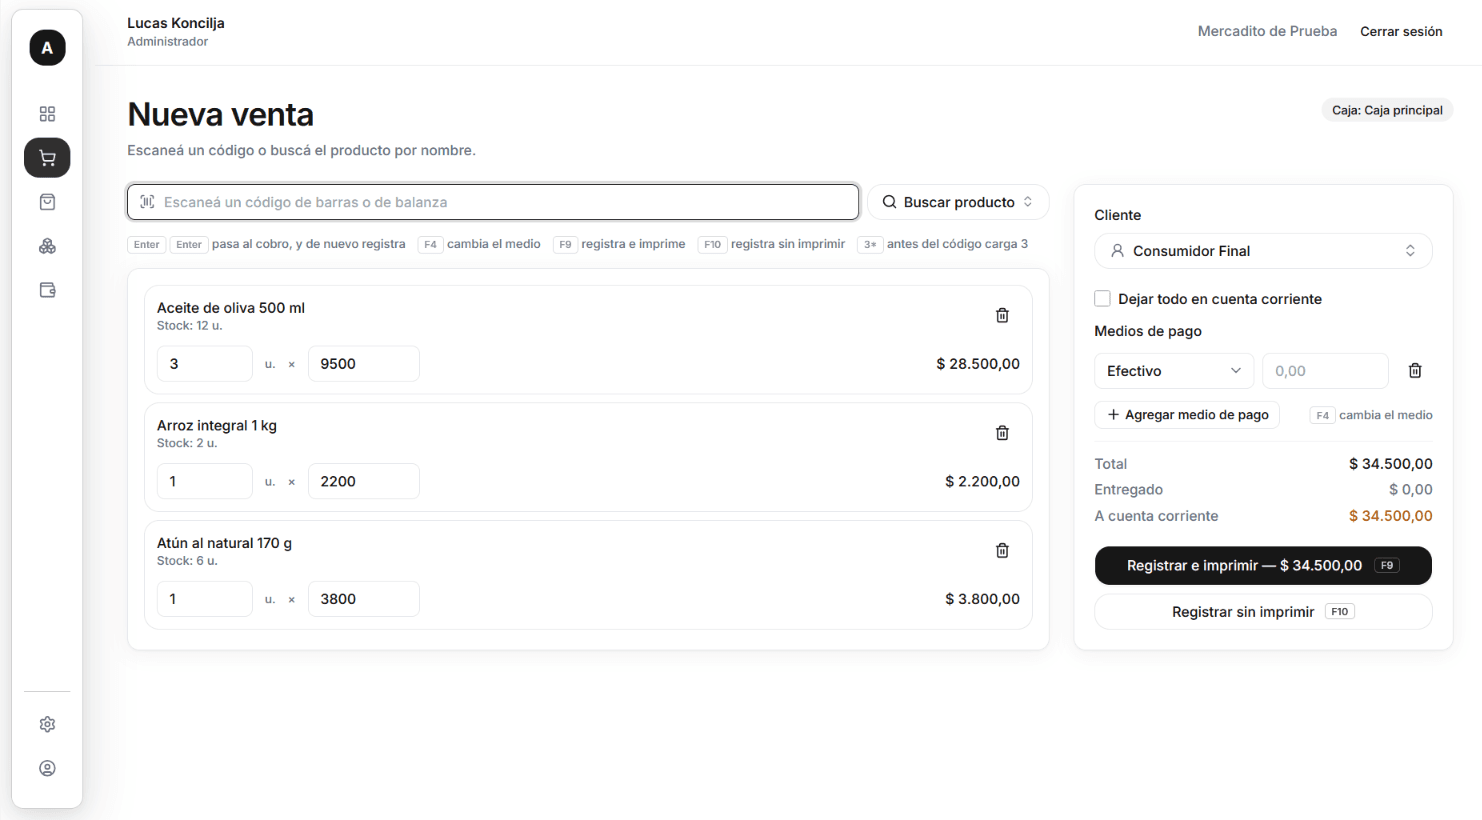This screenshot has width=1482, height=820.
Task: Click the Efectivo amount field showing 0,00
Action: tap(1325, 371)
